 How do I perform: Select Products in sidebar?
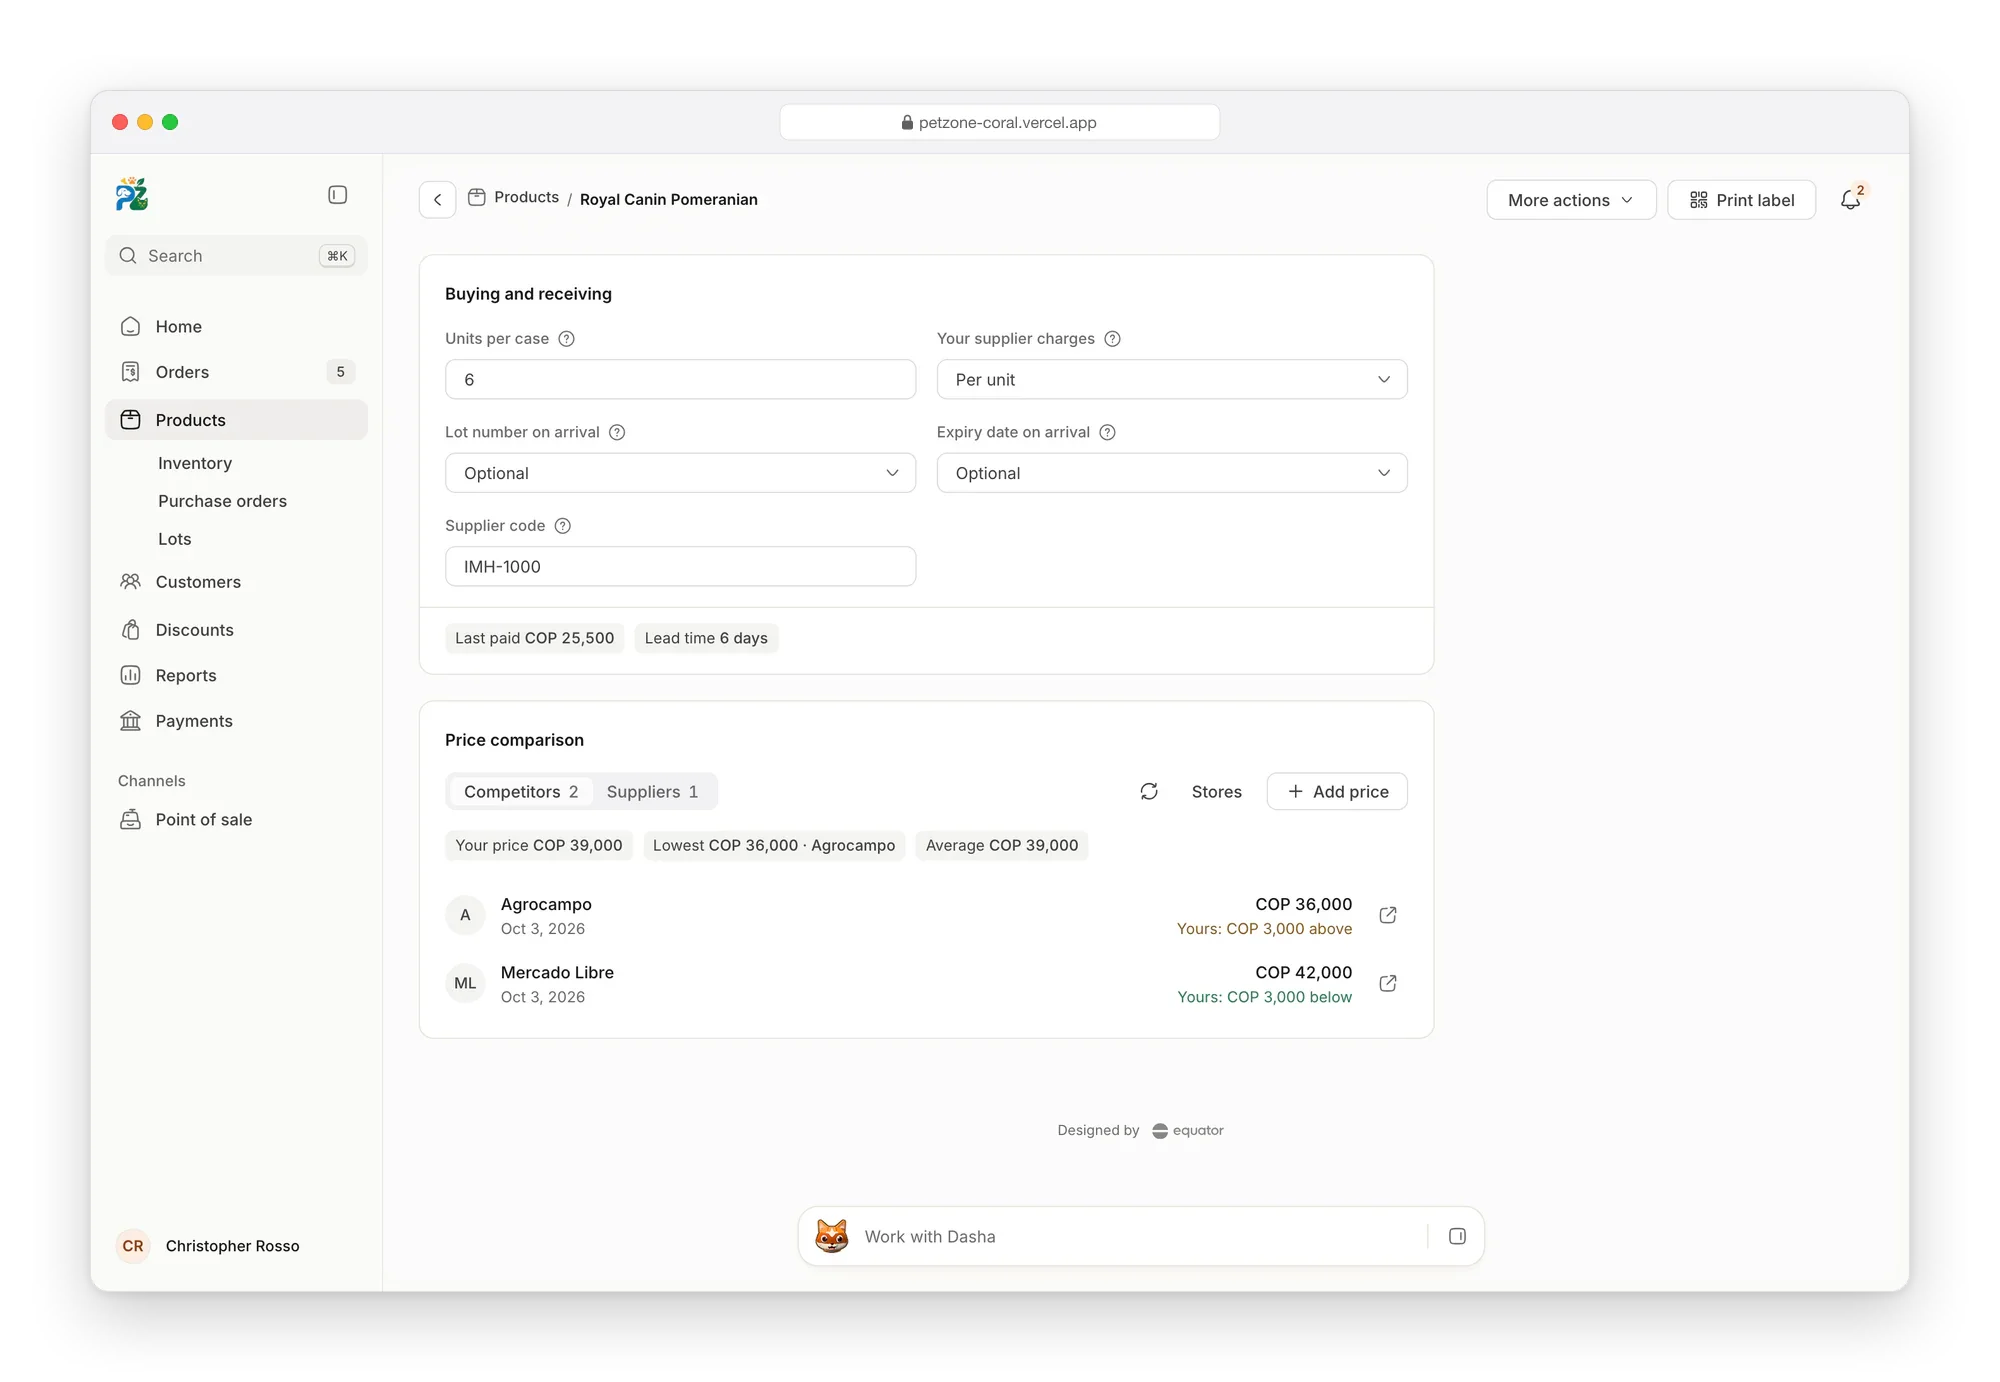pos(236,420)
